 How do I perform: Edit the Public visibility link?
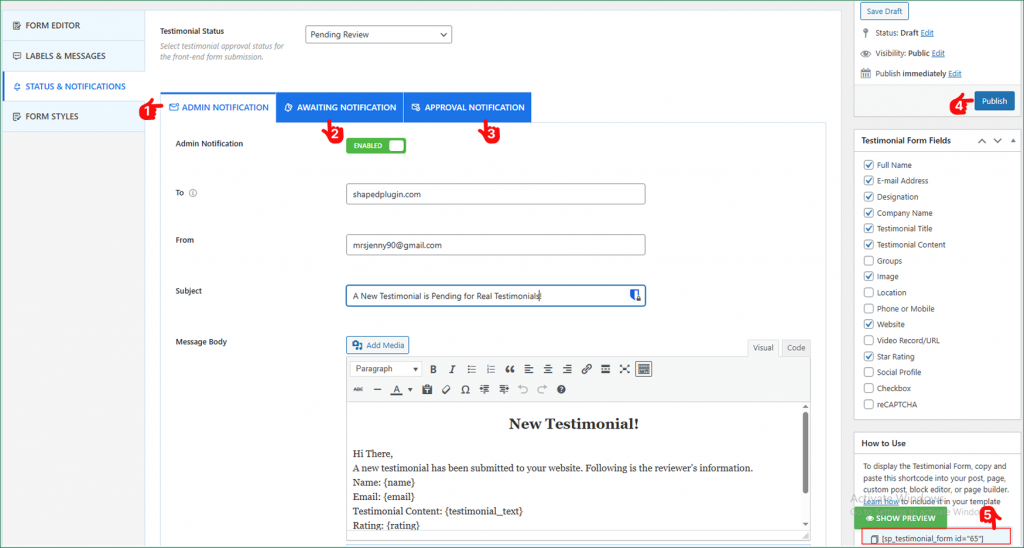point(938,54)
